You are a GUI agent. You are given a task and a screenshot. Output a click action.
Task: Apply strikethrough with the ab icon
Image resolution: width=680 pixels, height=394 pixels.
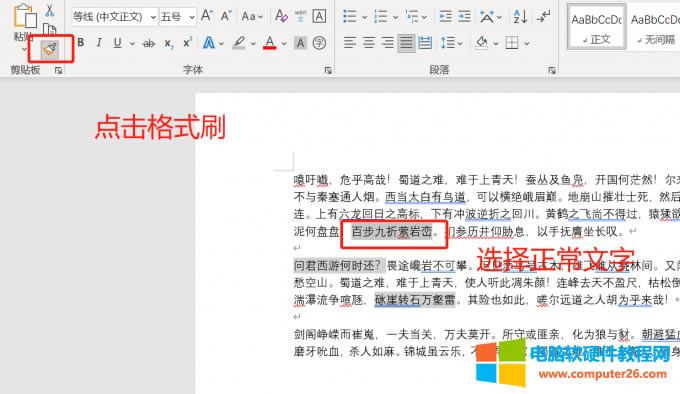(149, 43)
